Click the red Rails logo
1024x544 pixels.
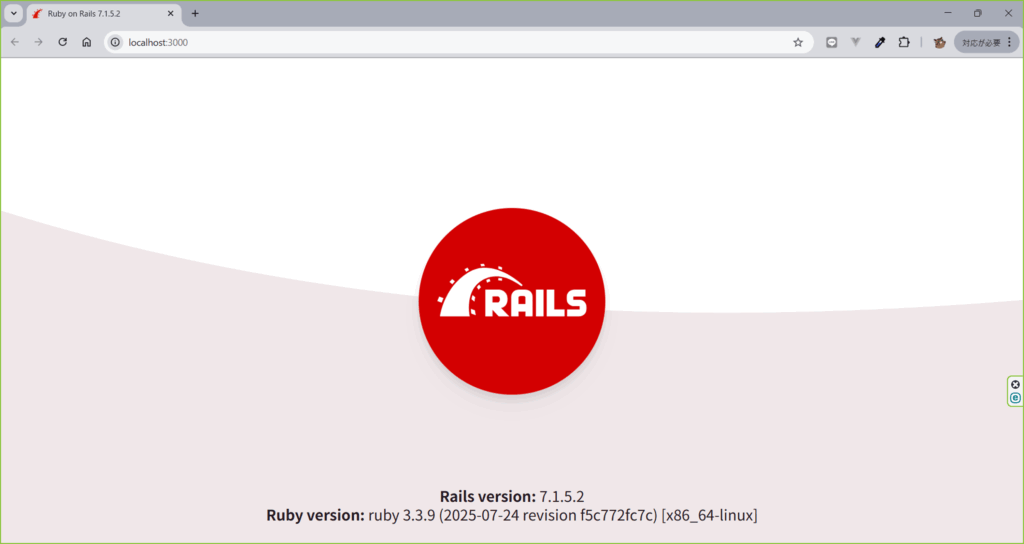[511, 301]
